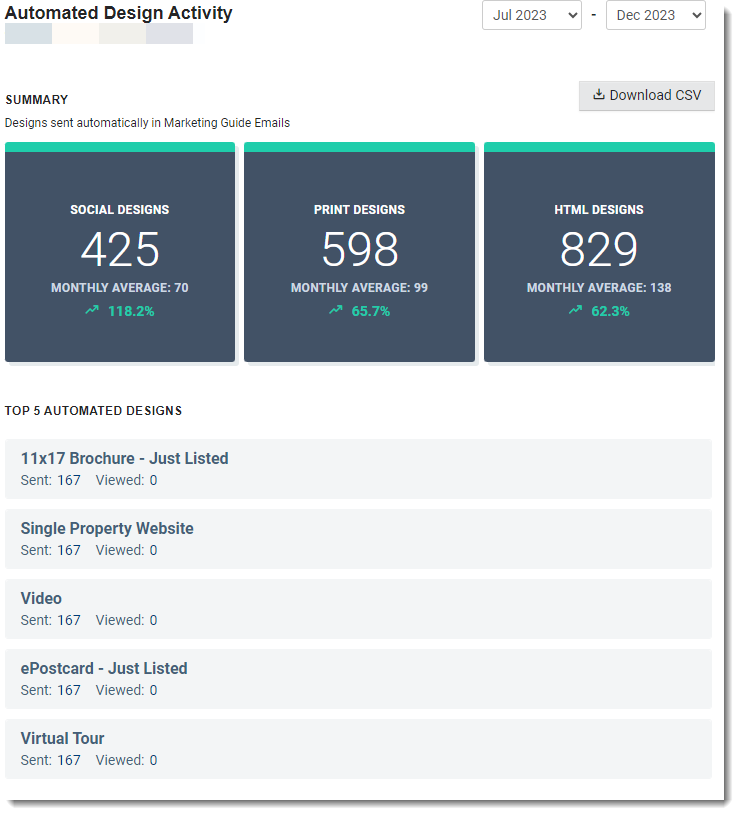
Task: Open the Single Property Website entry
Action: 358,538
